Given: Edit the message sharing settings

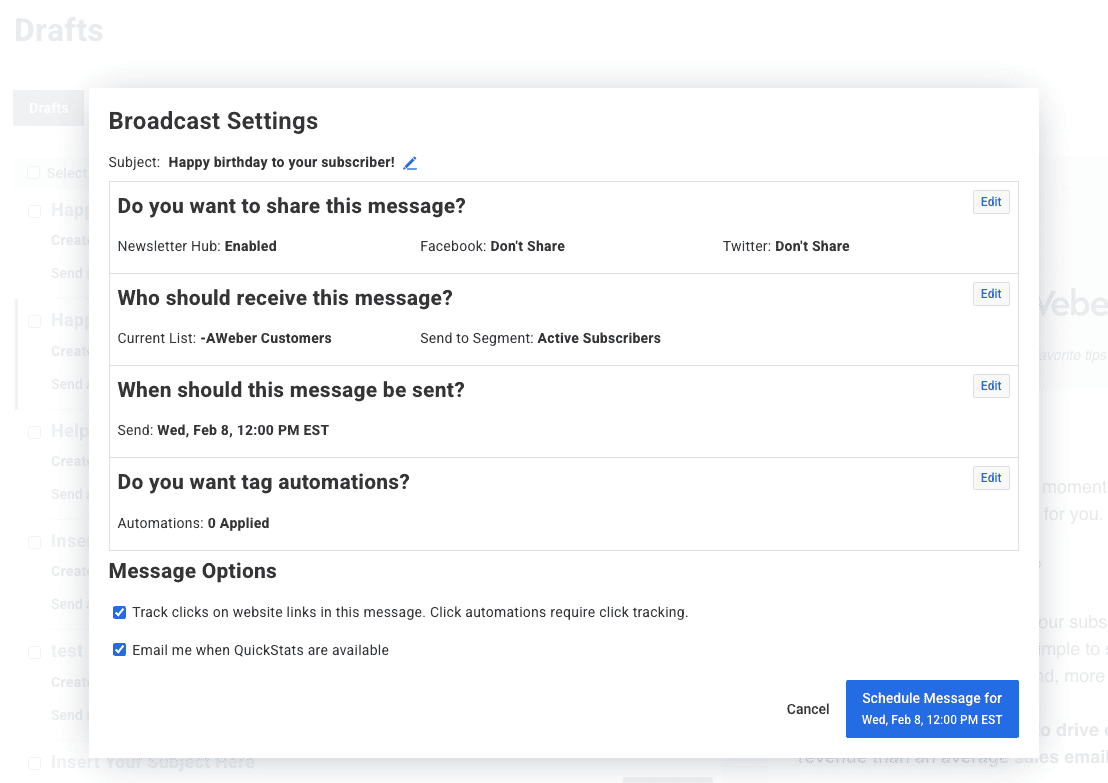Looking at the screenshot, I should click(990, 202).
